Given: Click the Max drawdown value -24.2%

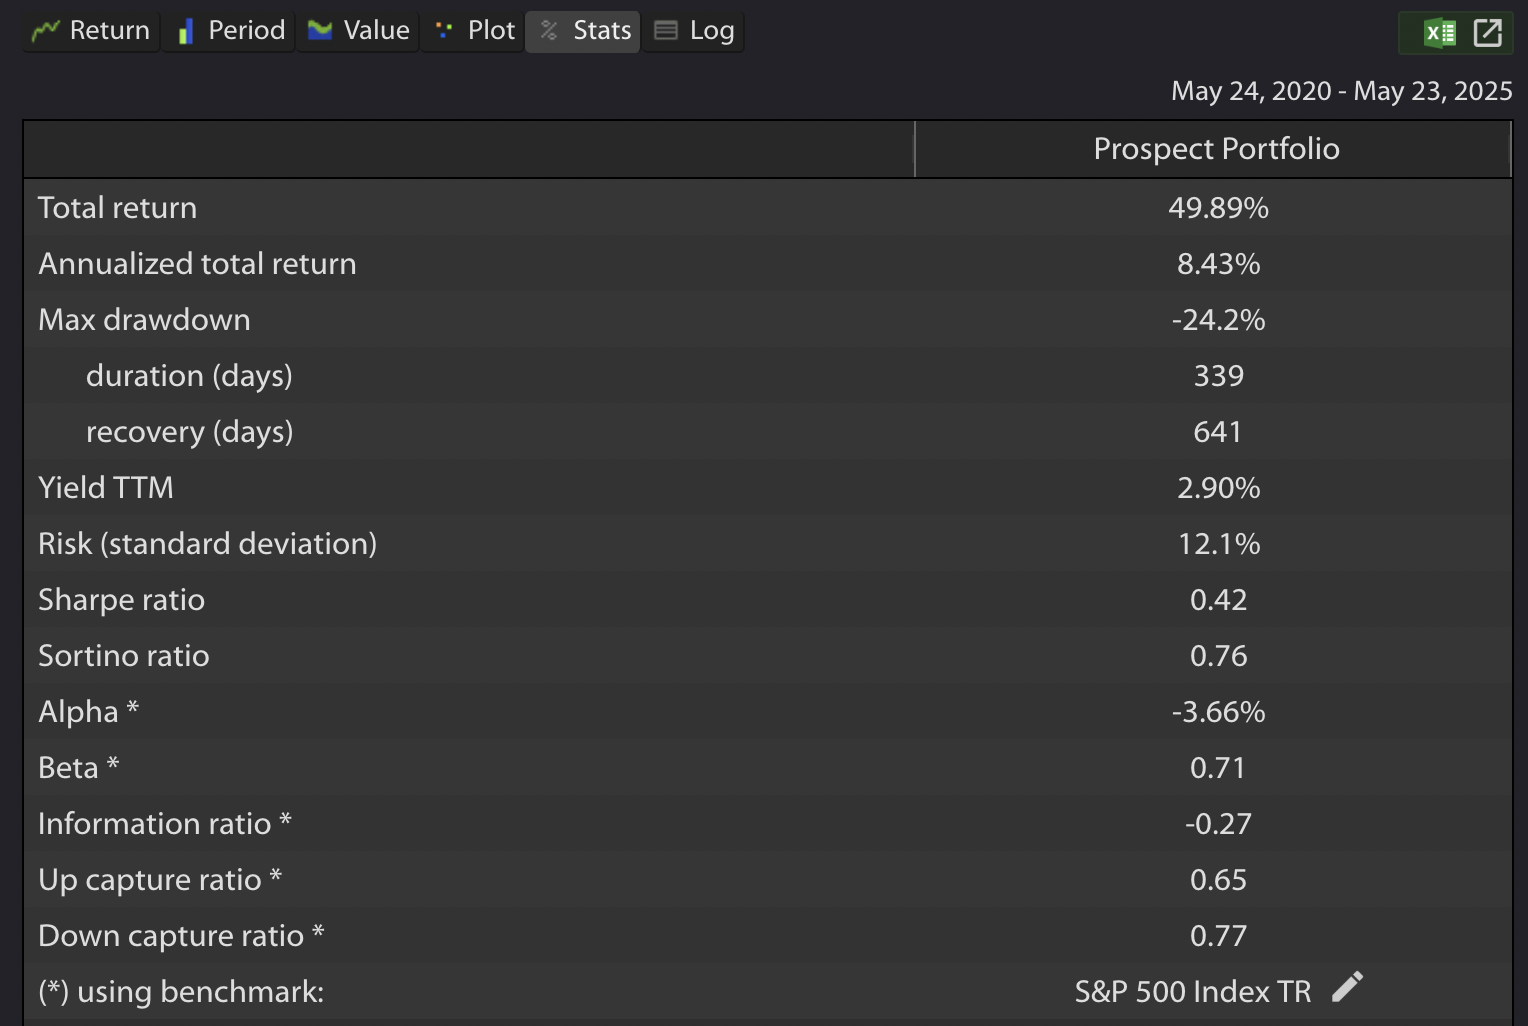Looking at the screenshot, I should (1218, 319).
